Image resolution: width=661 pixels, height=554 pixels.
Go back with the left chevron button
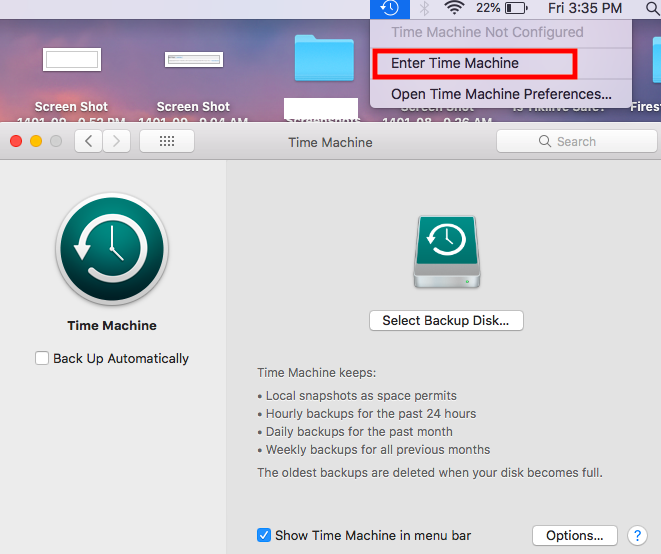point(88,141)
